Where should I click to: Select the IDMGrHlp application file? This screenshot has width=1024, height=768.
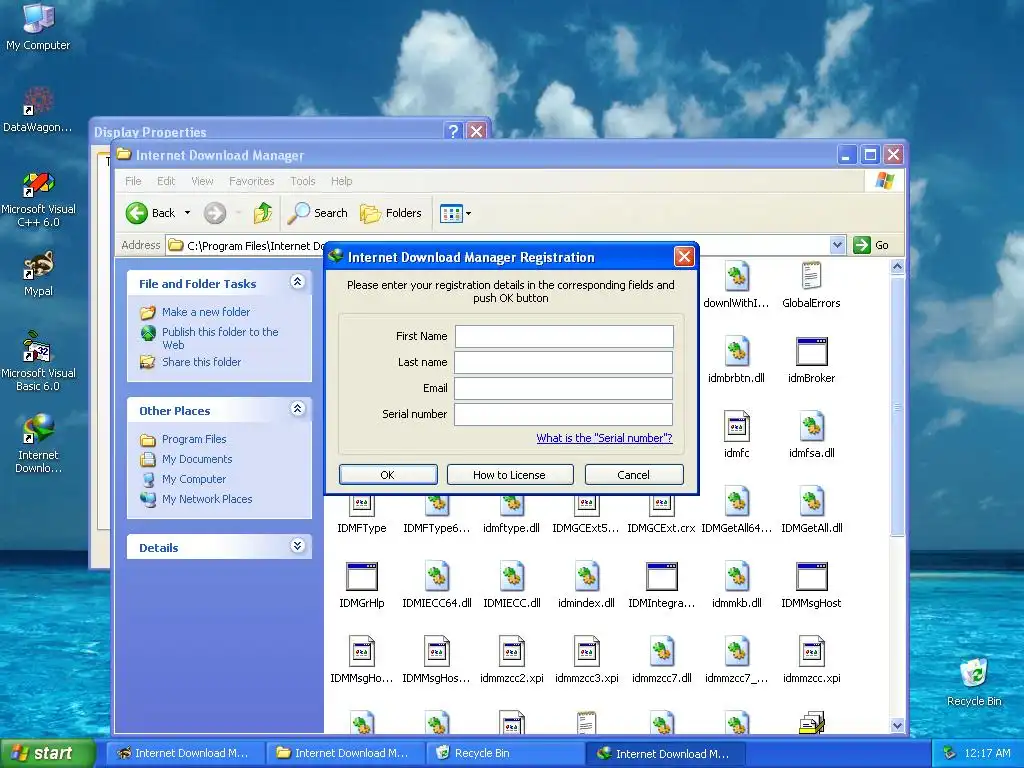362,585
